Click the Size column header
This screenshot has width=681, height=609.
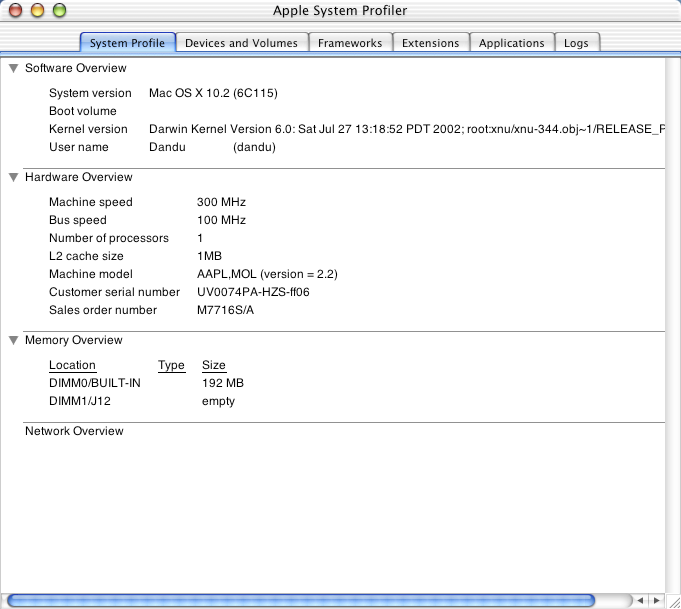point(214,365)
